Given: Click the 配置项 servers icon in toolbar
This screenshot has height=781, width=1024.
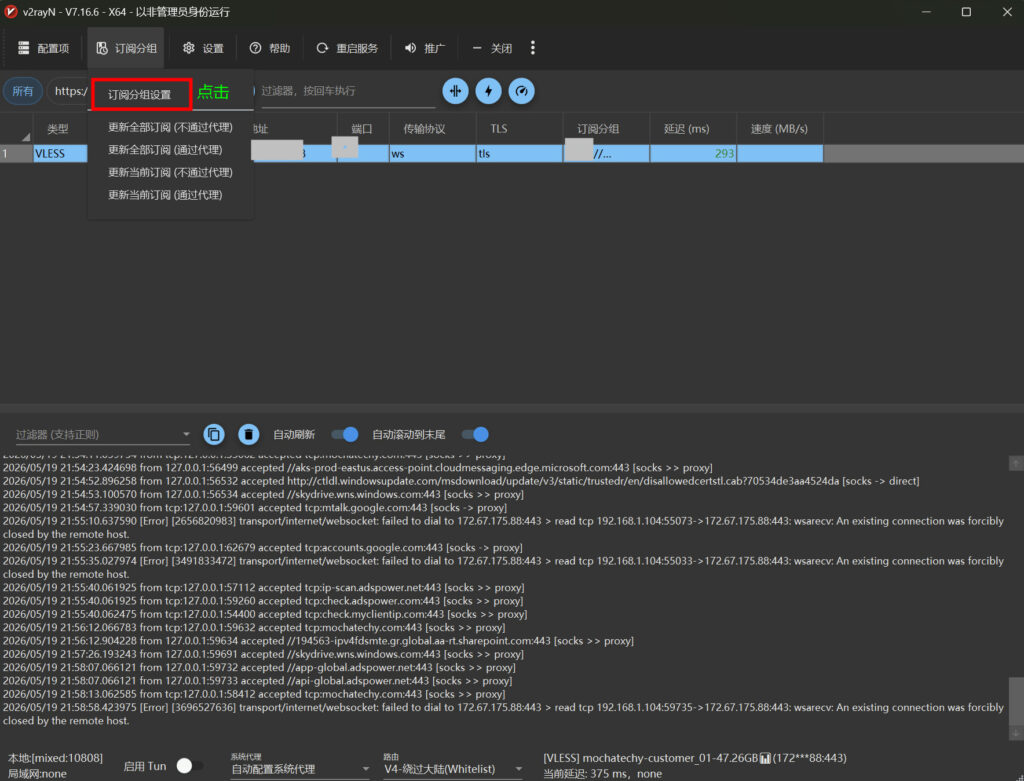Looking at the screenshot, I should (x=24, y=48).
